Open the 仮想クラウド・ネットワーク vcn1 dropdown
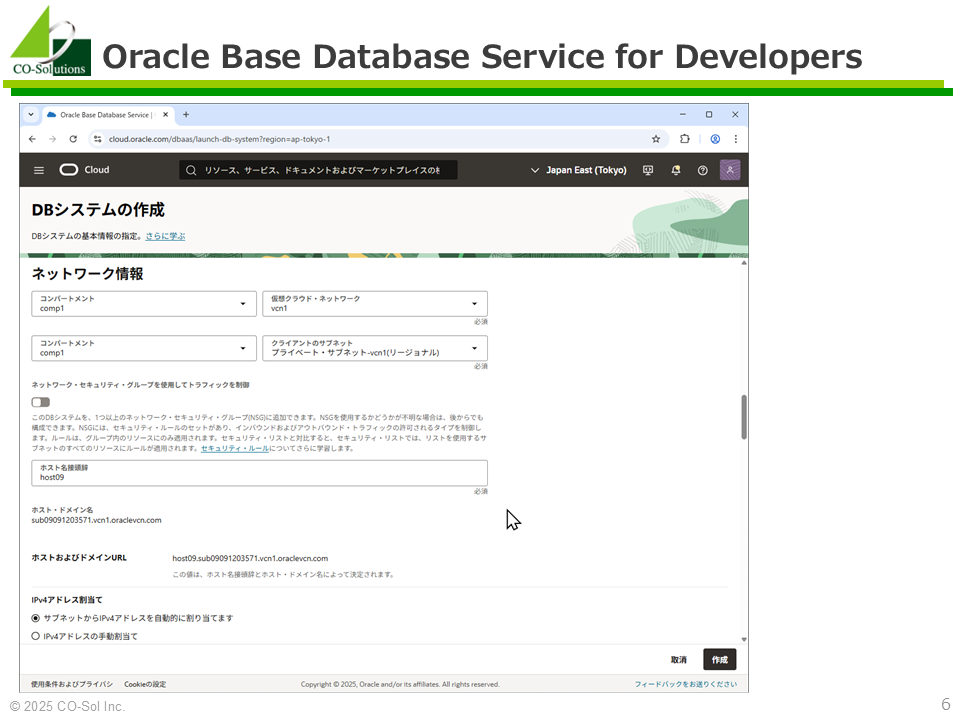Image resolution: width=960 pixels, height=720 pixels. 375,304
